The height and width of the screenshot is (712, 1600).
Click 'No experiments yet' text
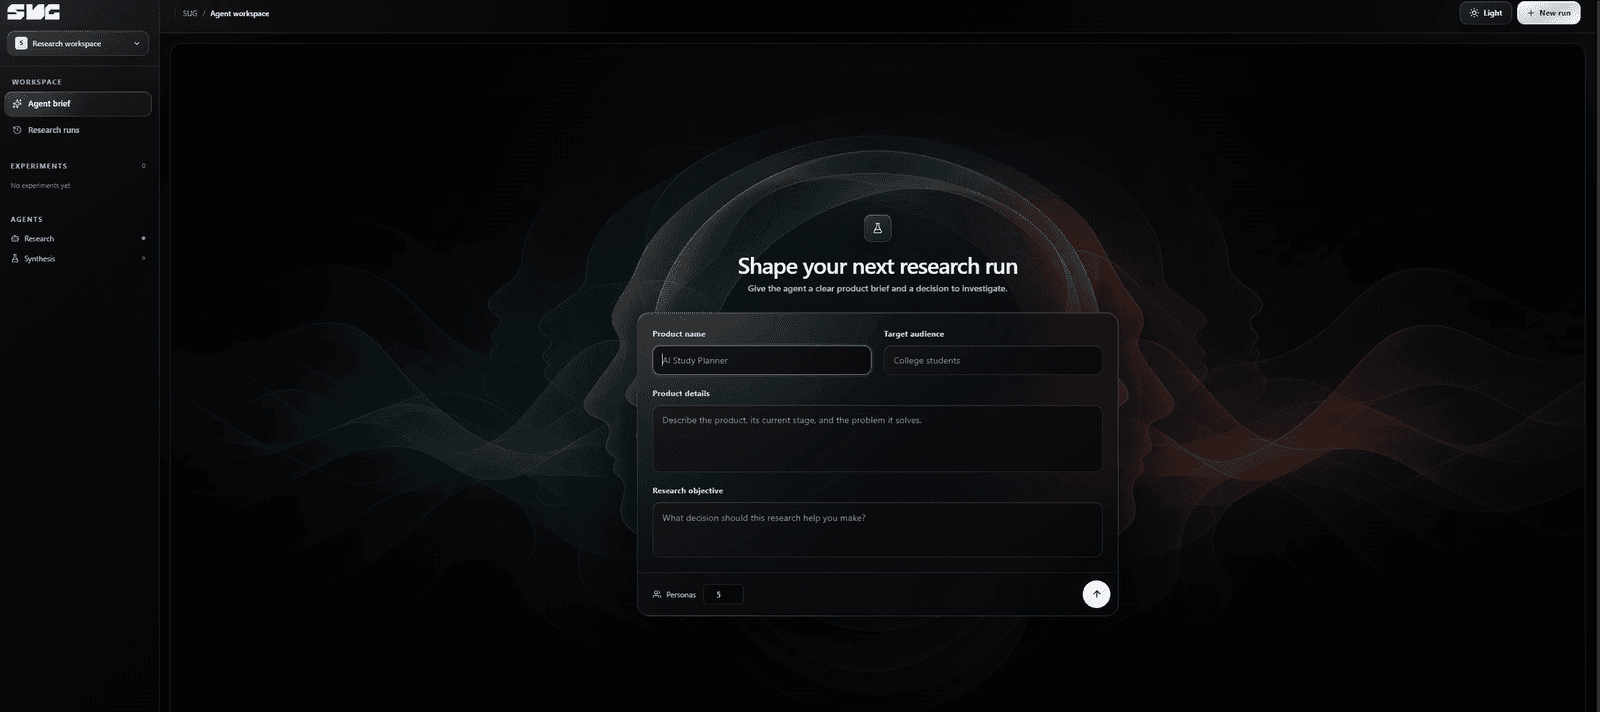coord(40,186)
